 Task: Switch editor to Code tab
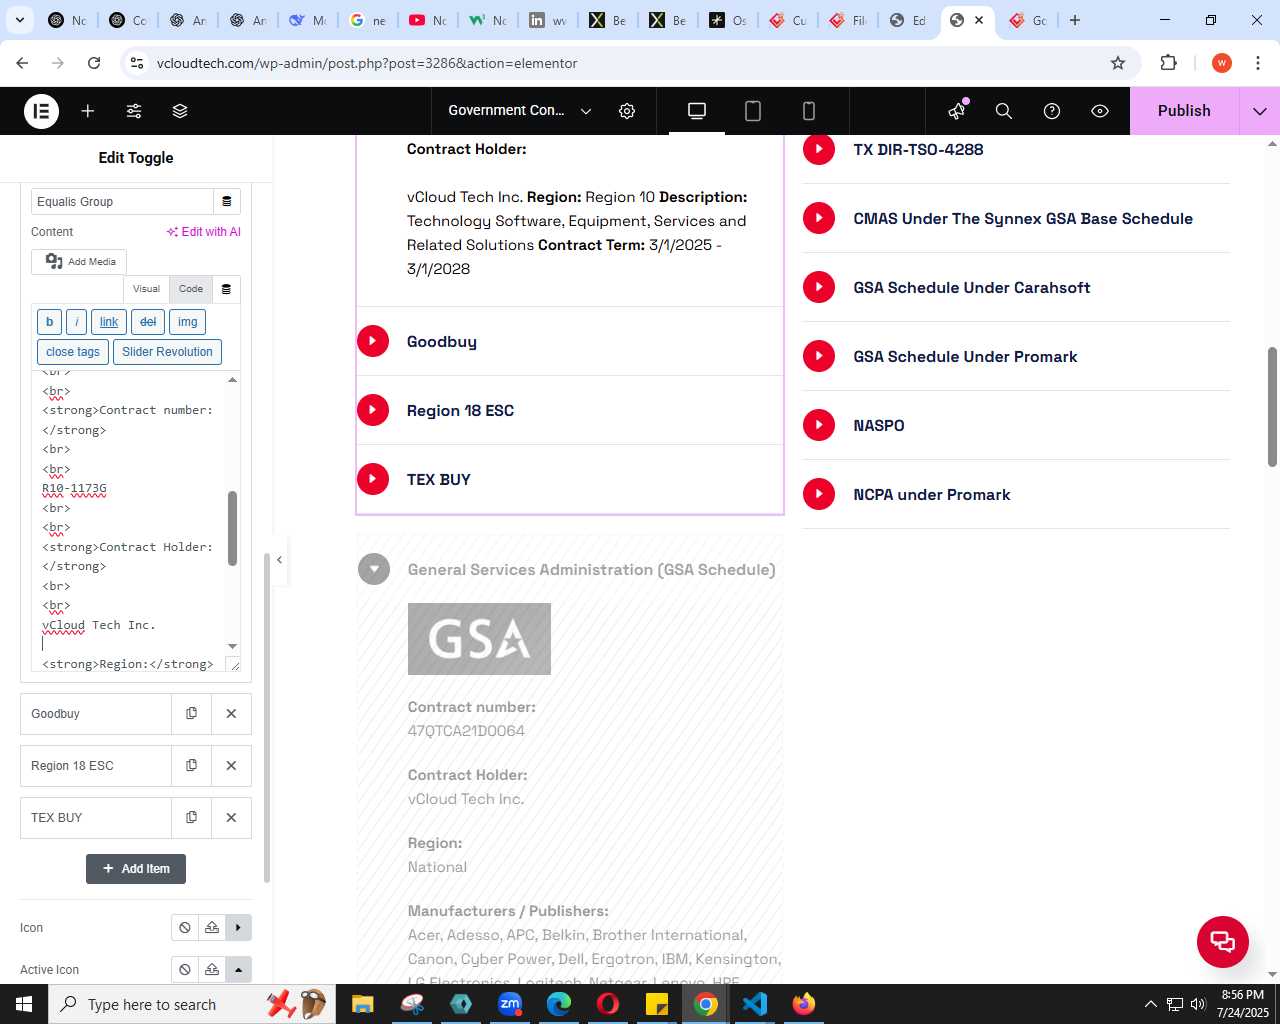click(x=191, y=289)
